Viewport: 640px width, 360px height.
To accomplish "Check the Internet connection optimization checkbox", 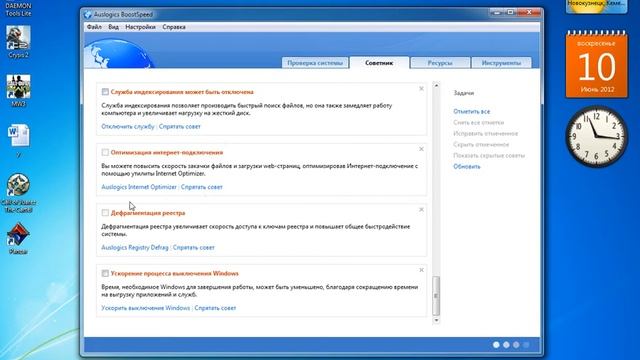I will (105, 152).
